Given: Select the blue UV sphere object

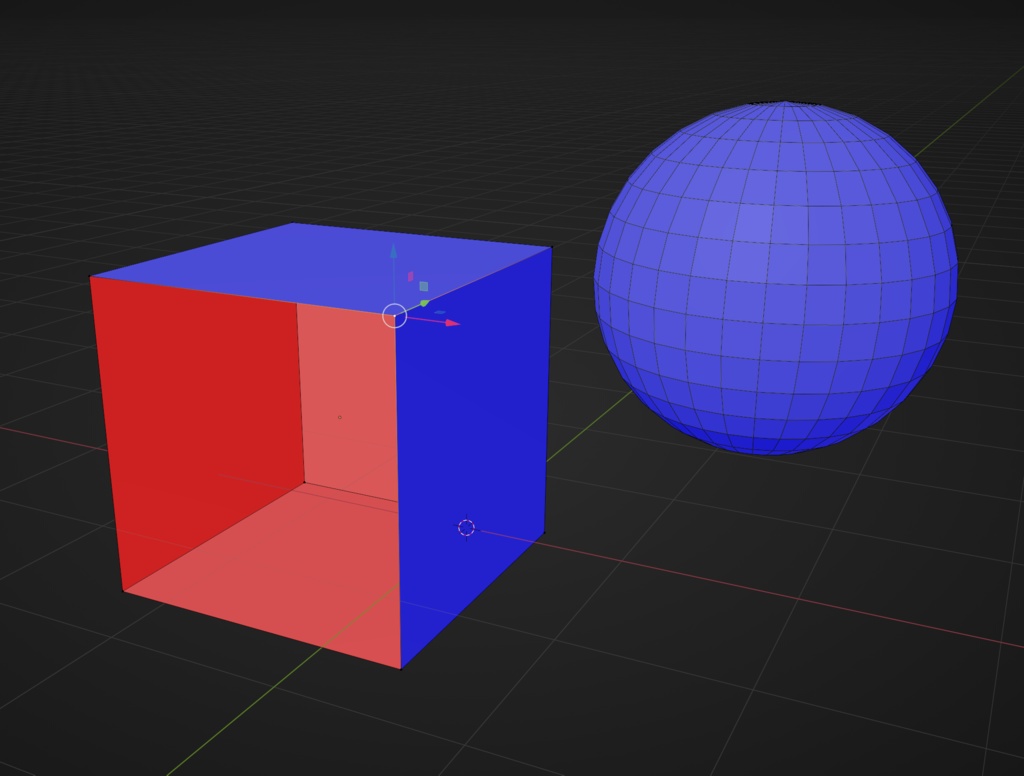Looking at the screenshot, I should point(776,278).
